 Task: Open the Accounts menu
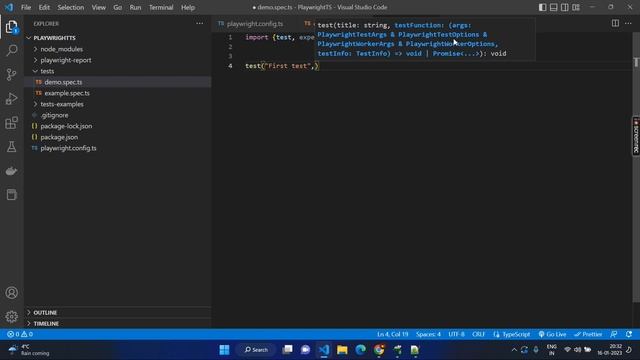pyautogui.click(x=11, y=293)
